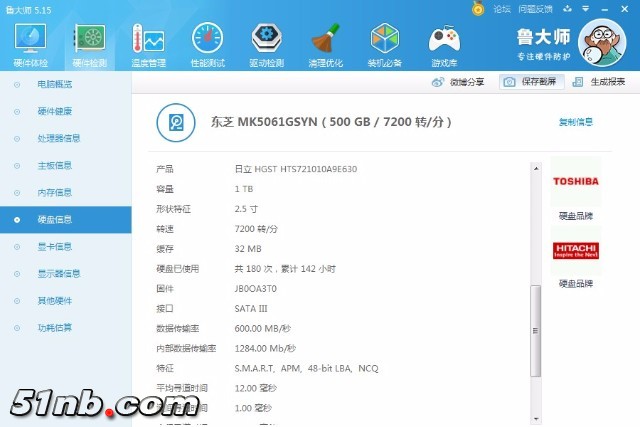Screen dimensions: 640x427
Task: Minimize the 鲁大师 window
Action: [x=604, y=9]
